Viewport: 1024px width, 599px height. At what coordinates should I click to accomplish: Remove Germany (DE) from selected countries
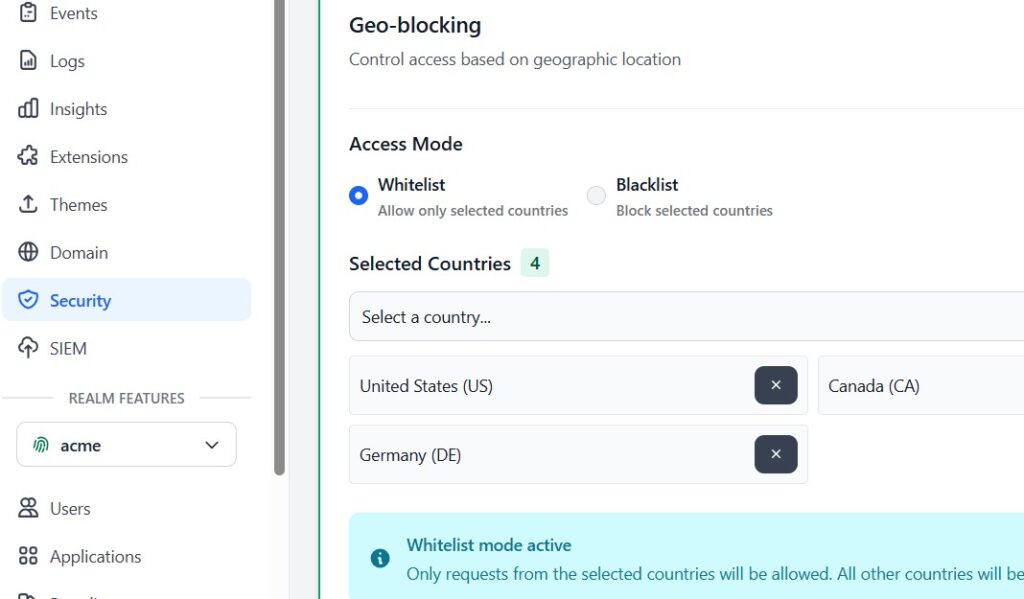point(776,454)
